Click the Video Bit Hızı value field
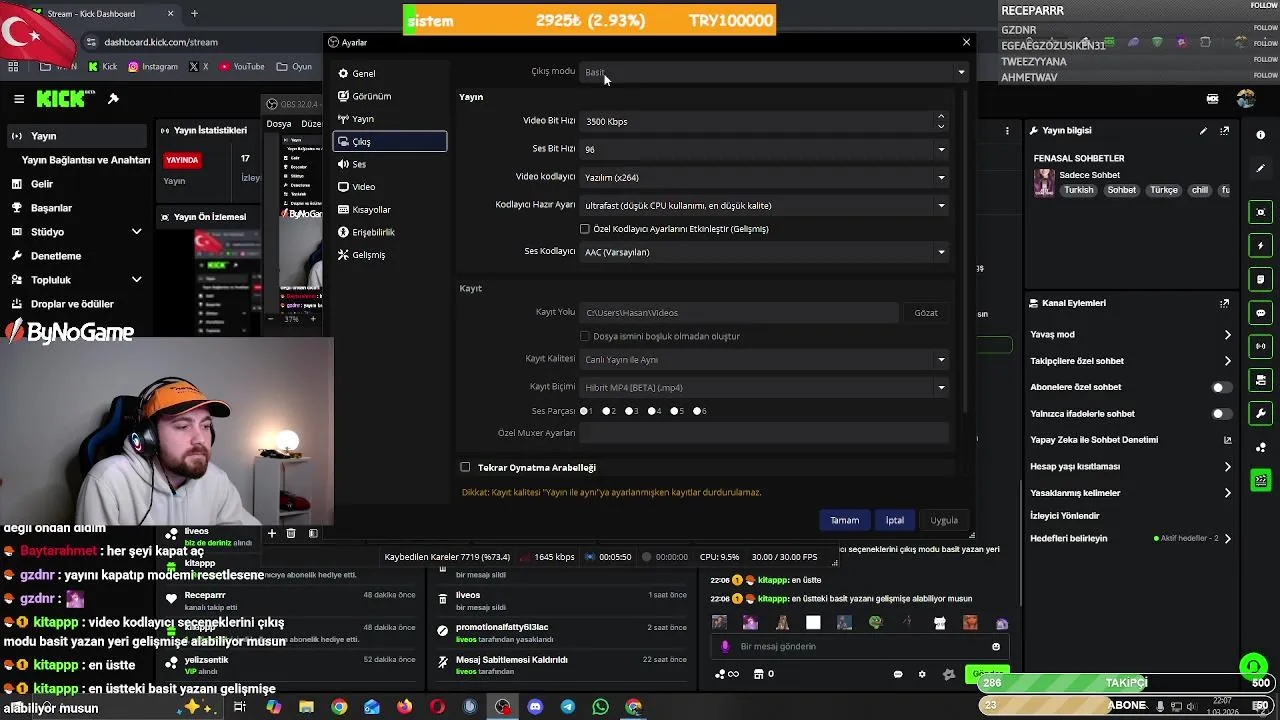Image resolution: width=1280 pixels, height=720 pixels. click(x=757, y=121)
